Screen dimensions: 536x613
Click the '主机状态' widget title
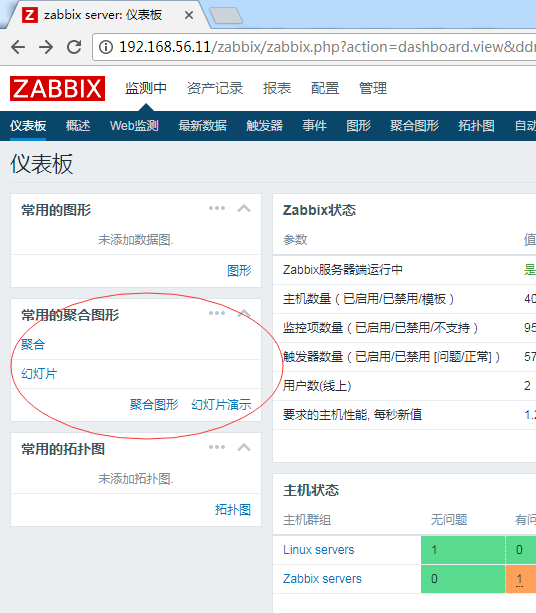coord(311,490)
